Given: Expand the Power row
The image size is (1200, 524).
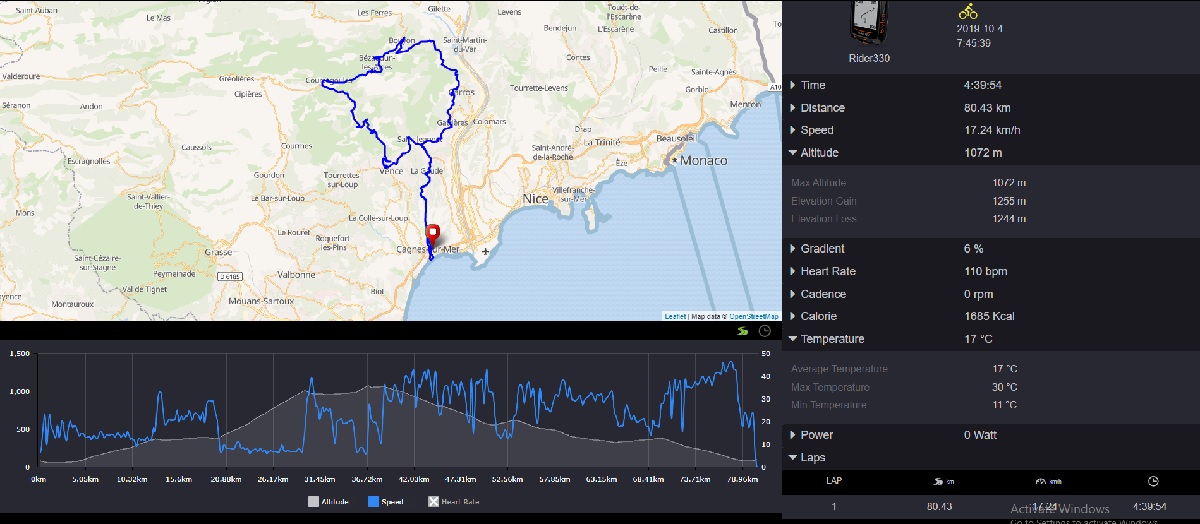Looking at the screenshot, I should pyautogui.click(x=816, y=435).
